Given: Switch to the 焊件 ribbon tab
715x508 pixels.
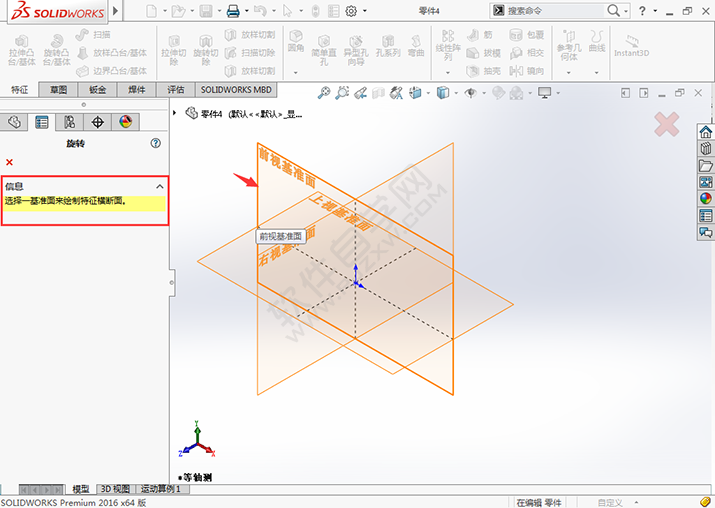Looking at the screenshot, I should click(137, 90).
